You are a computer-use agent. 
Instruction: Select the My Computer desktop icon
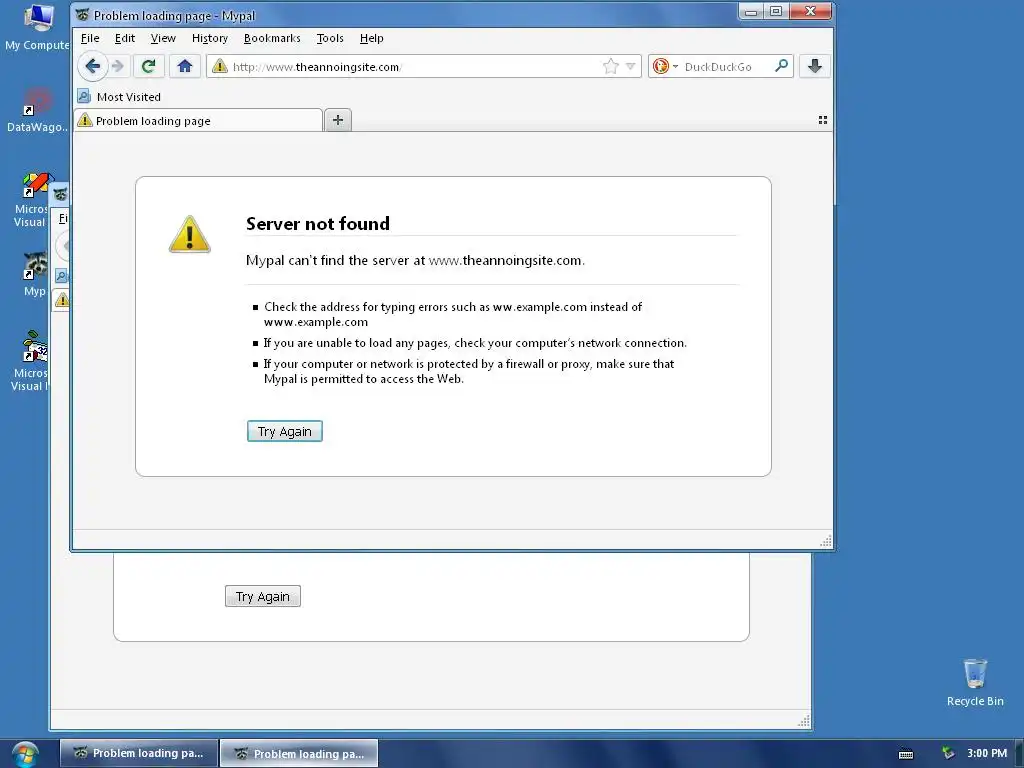37,27
